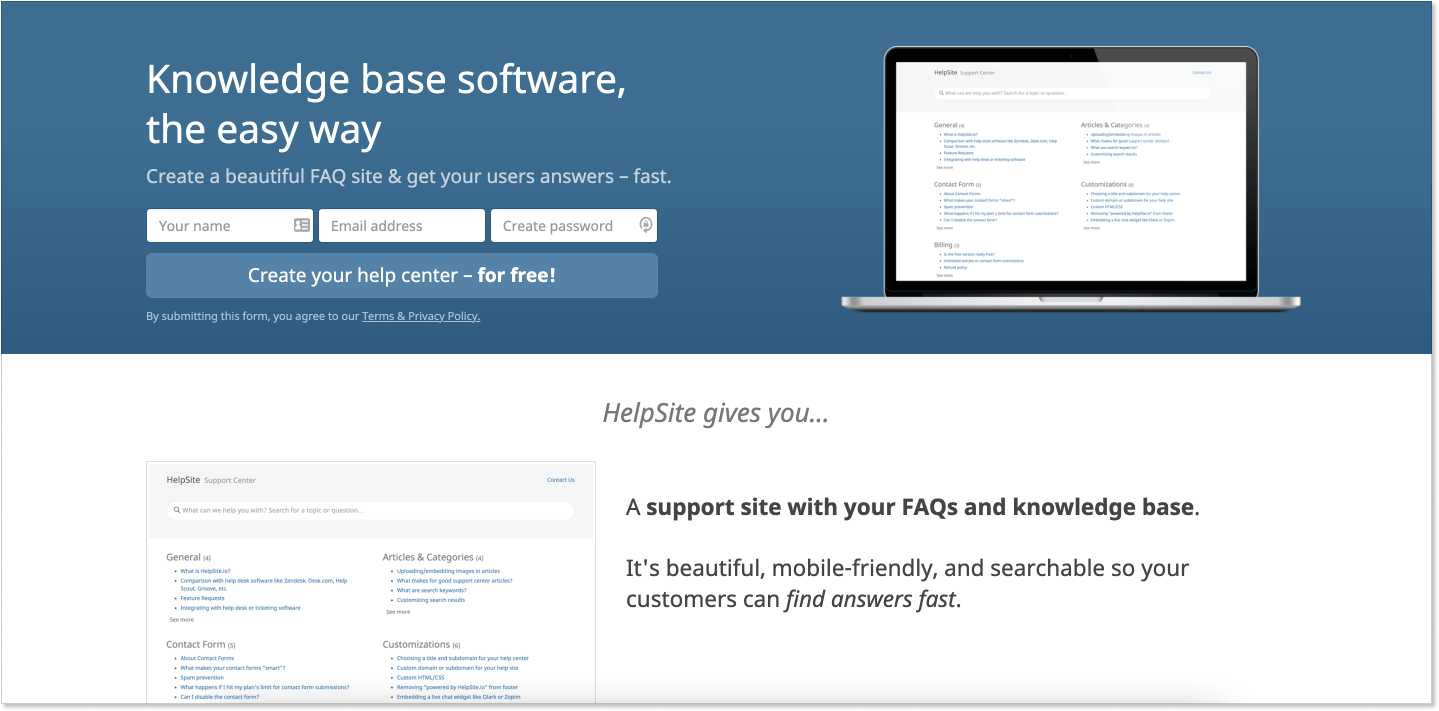Open the Terms & Privacy Policy link
The width and height of the screenshot is (1439, 711).
pyautogui.click(x=421, y=316)
